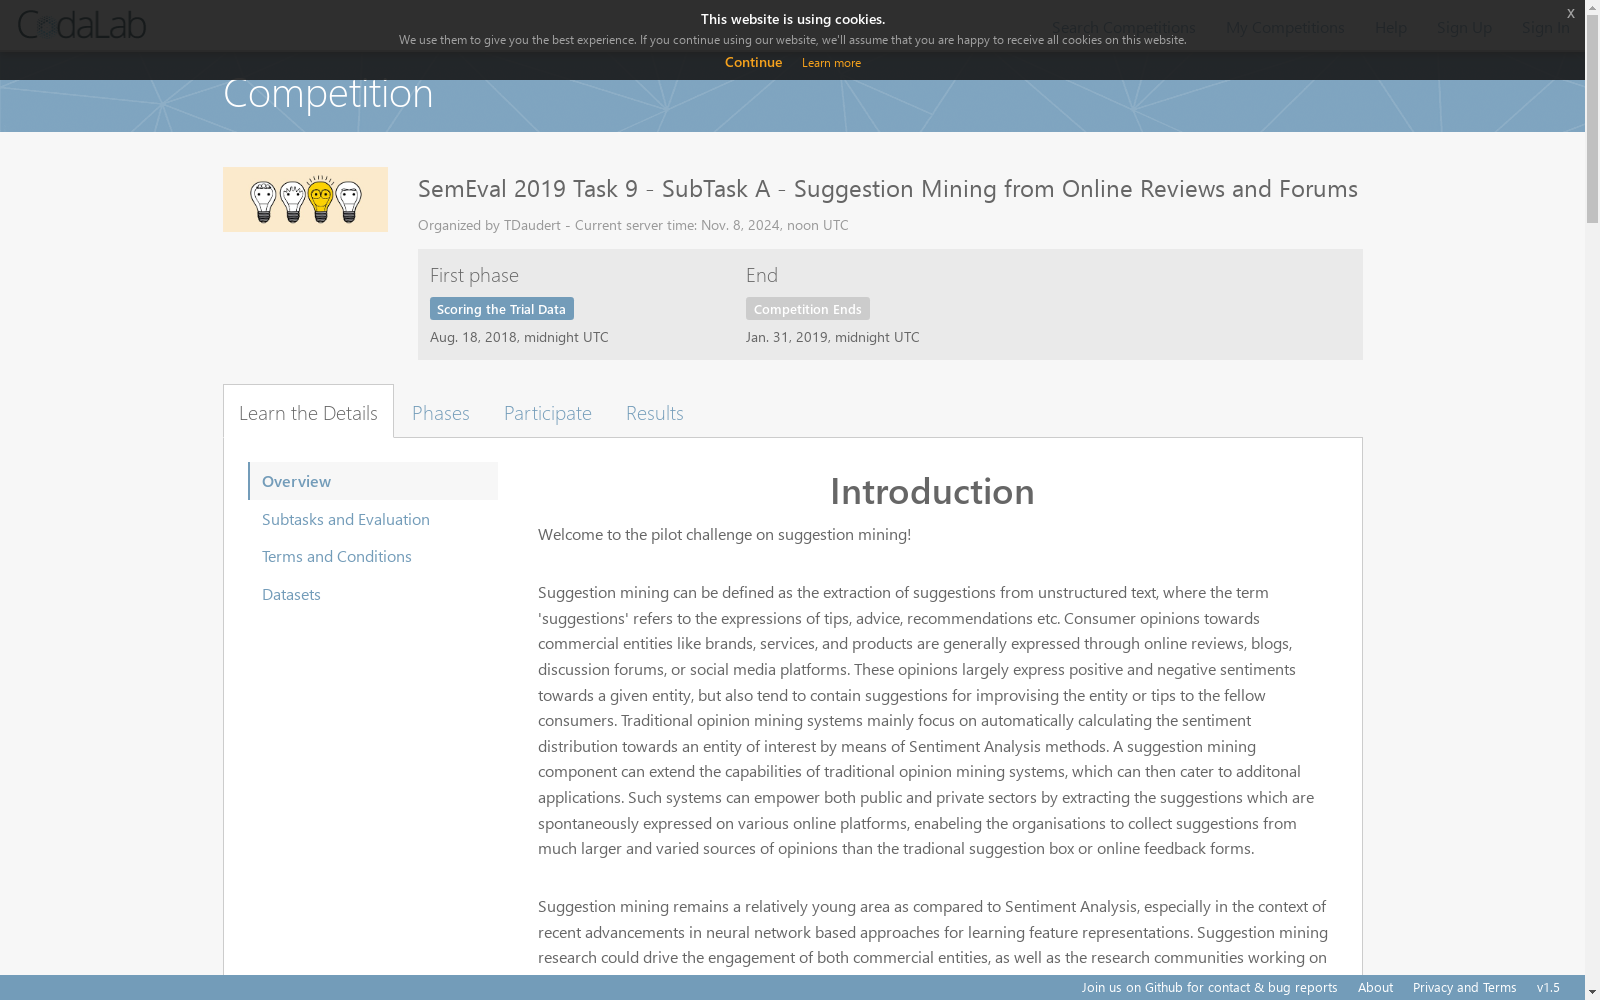
Task: Dismiss the cookie banner with X
Action: point(1570,13)
